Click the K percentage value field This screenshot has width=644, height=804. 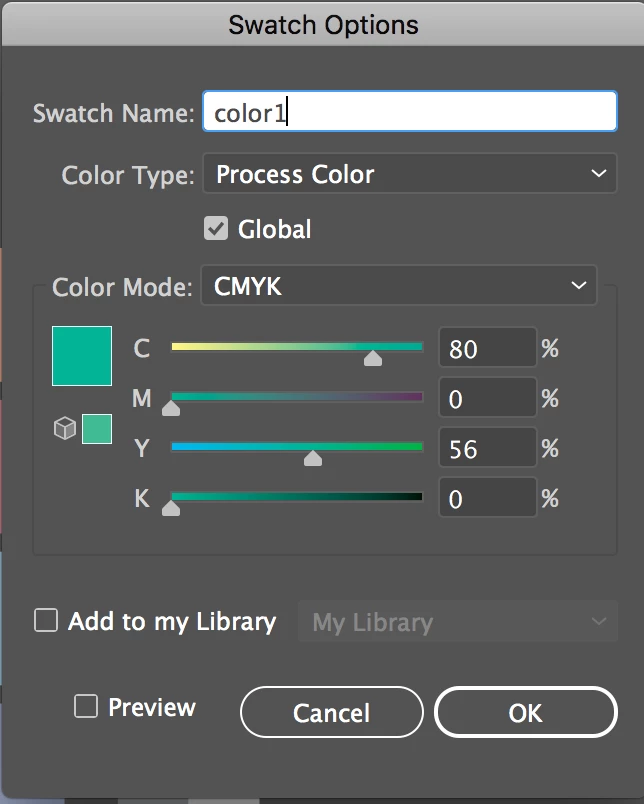(487, 499)
